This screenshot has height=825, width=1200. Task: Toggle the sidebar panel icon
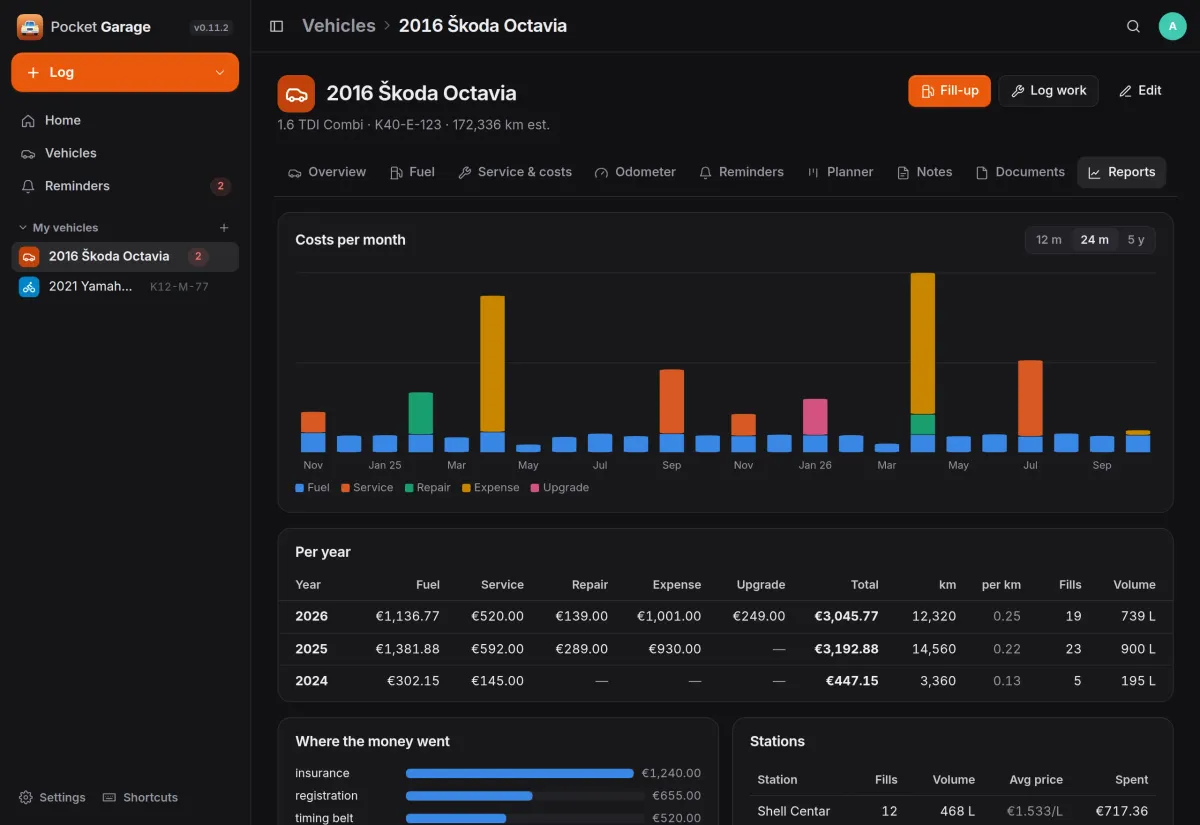[277, 26]
